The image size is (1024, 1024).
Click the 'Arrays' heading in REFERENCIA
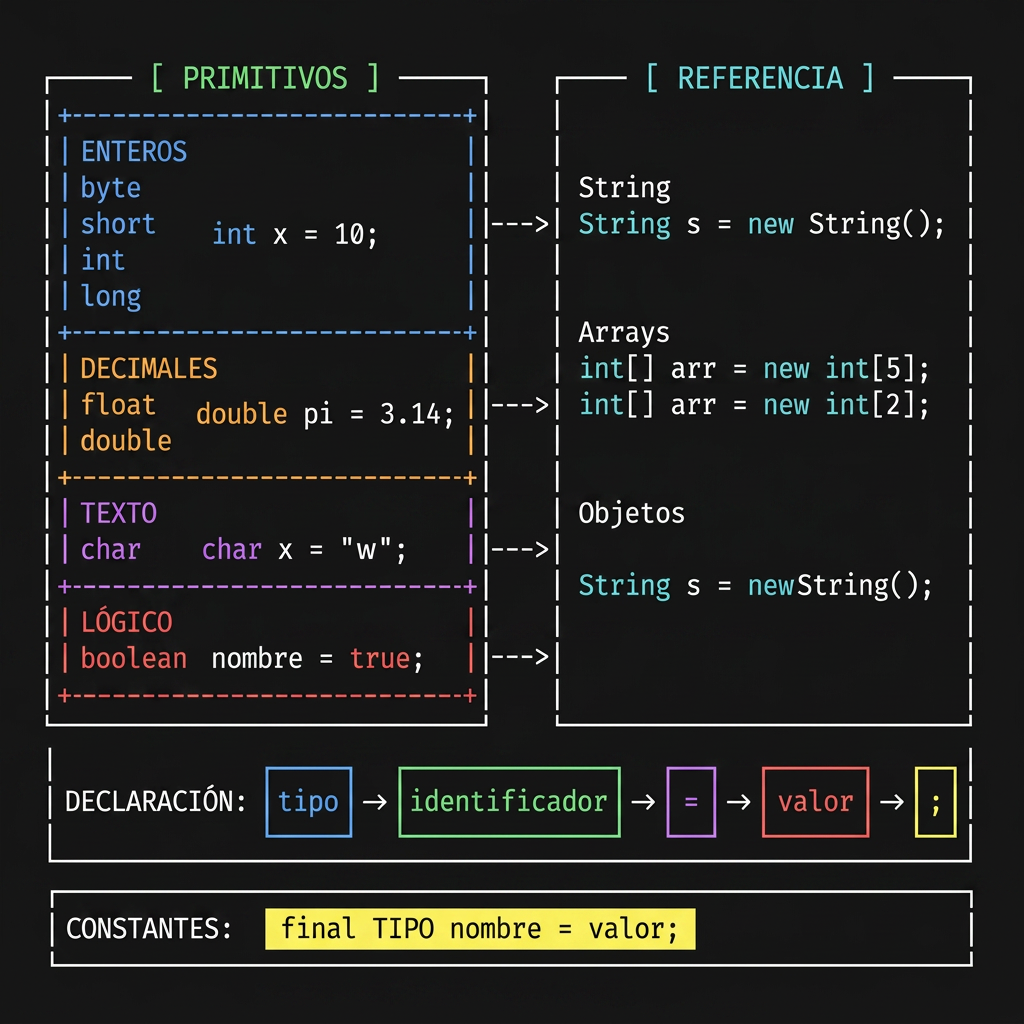624,333
